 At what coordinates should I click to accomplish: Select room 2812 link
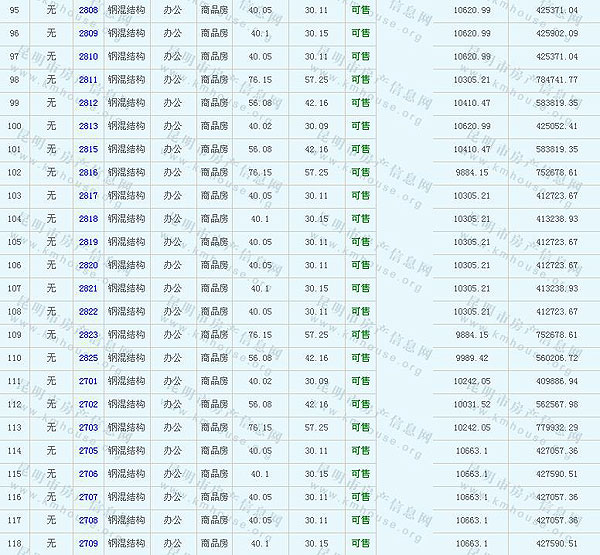point(88,103)
